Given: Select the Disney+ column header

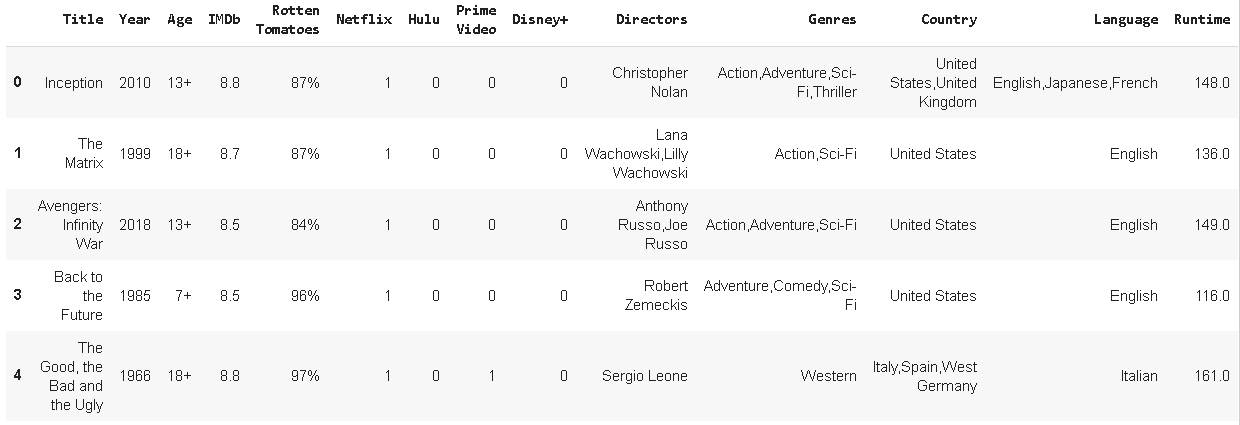Looking at the screenshot, I should click(x=540, y=19).
